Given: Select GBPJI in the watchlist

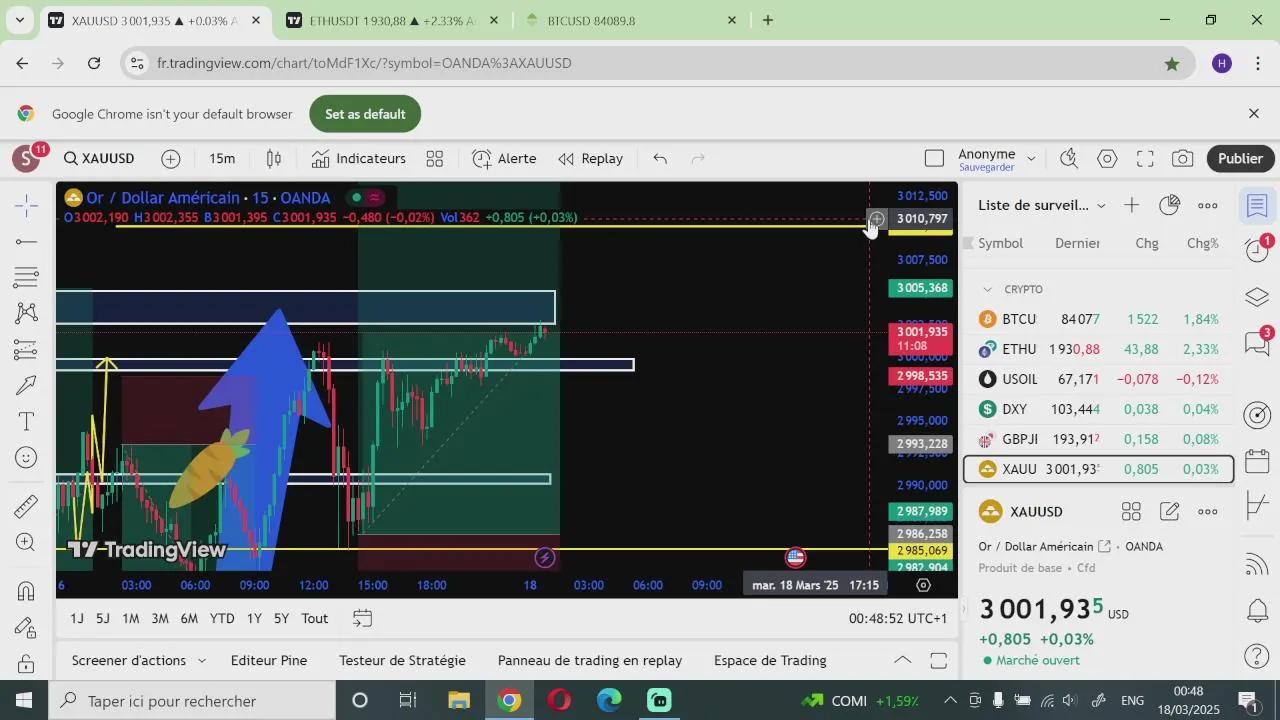Looking at the screenshot, I should 1098,439.
